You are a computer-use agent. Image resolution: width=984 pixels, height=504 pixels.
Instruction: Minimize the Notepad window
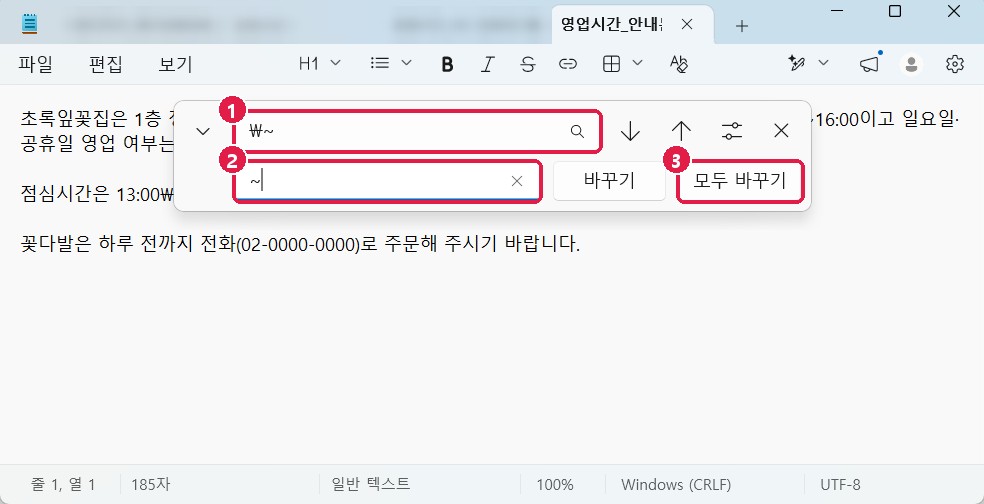[x=837, y=11]
